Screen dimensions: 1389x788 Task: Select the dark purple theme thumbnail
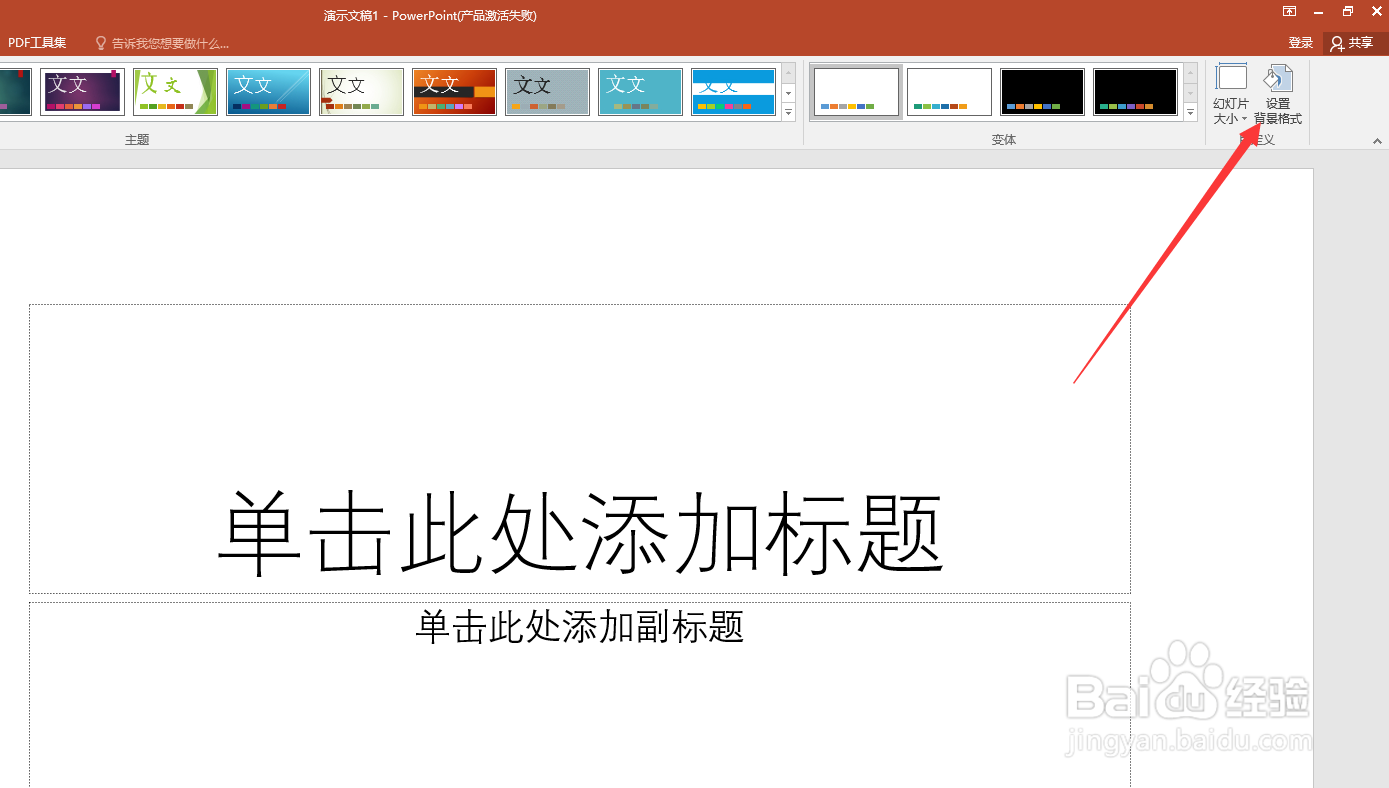click(81, 91)
